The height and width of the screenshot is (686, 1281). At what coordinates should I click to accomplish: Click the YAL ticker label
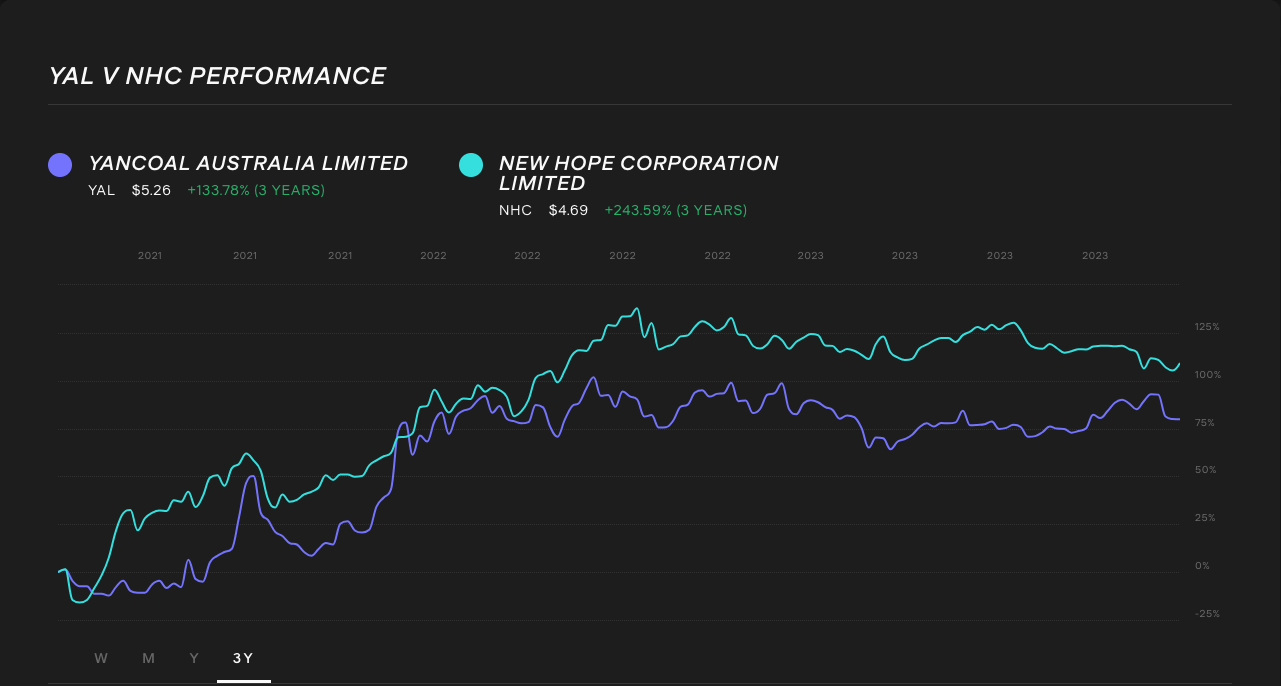101,190
